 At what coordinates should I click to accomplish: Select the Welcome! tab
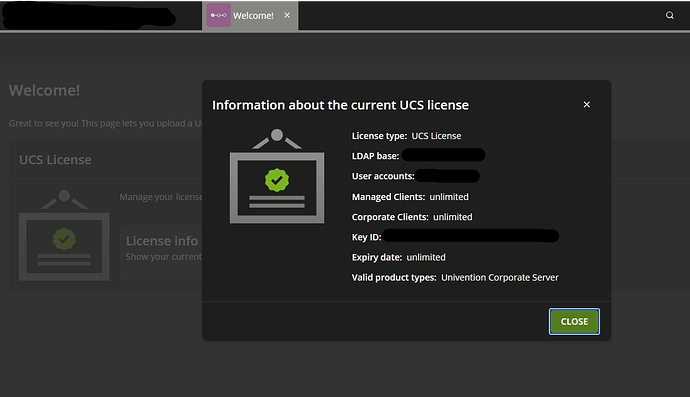250,15
